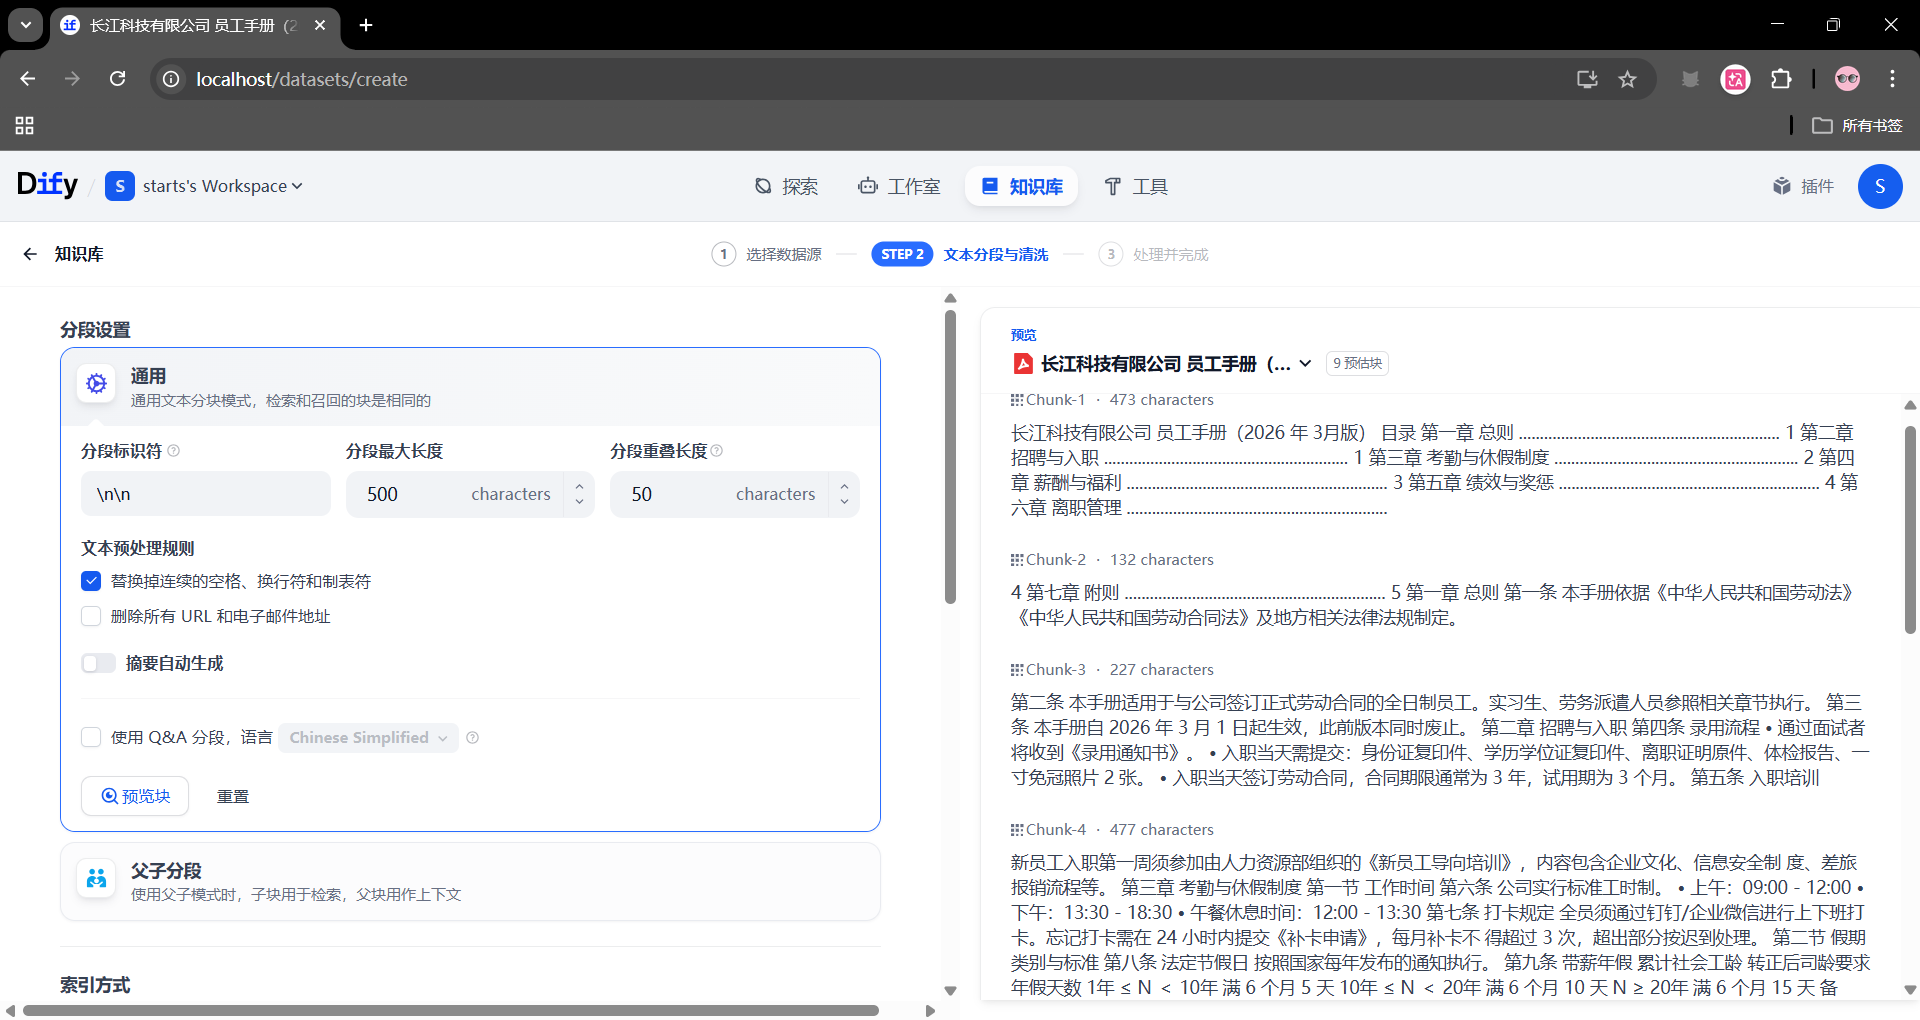Uncheck 替换掉连续的空格、换行符和制表符
Image resolution: width=1920 pixels, height=1020 pixels.
pos(91,581)
